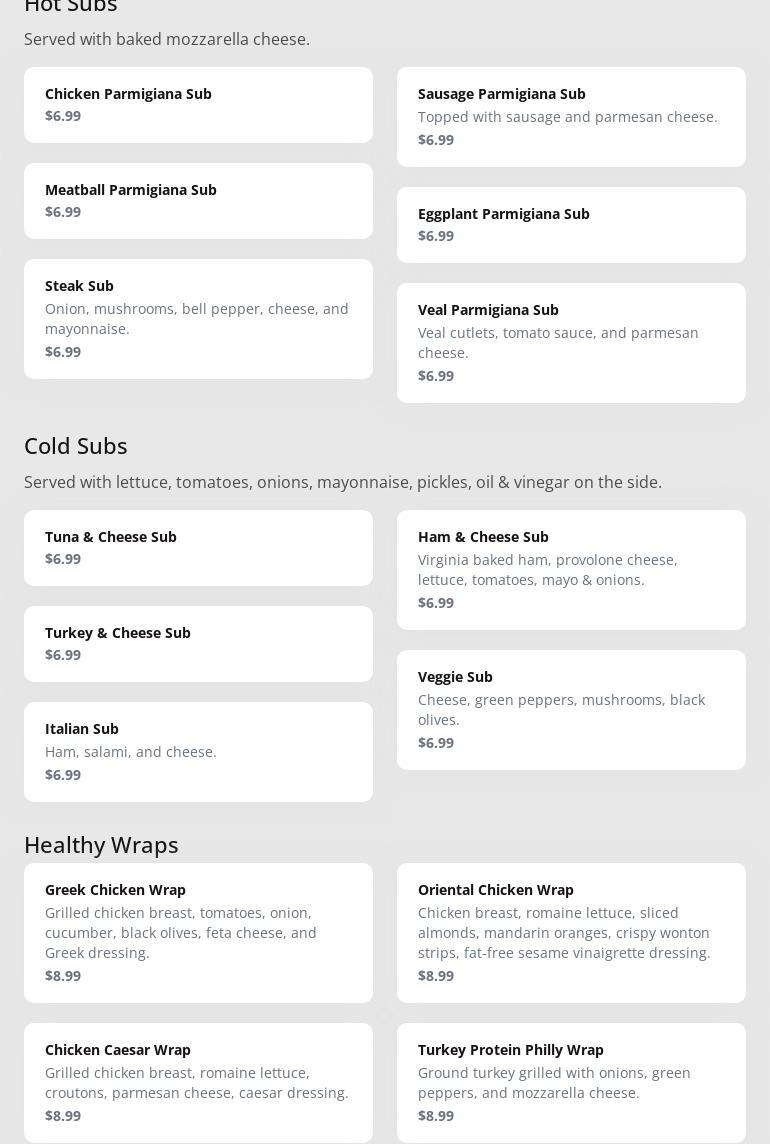Click the Veggie Sub ingredients description

tap(561, 710)
